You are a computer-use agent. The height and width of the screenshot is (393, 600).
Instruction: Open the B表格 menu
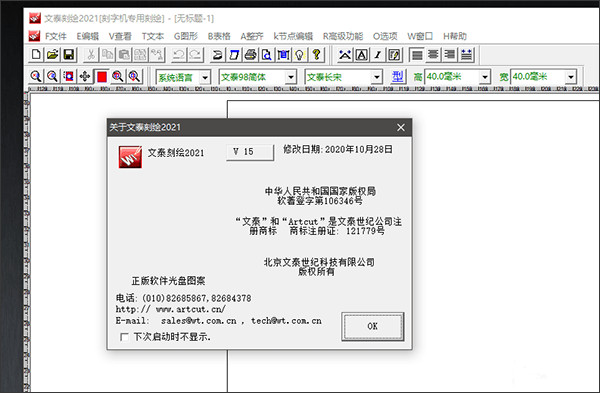219,36
